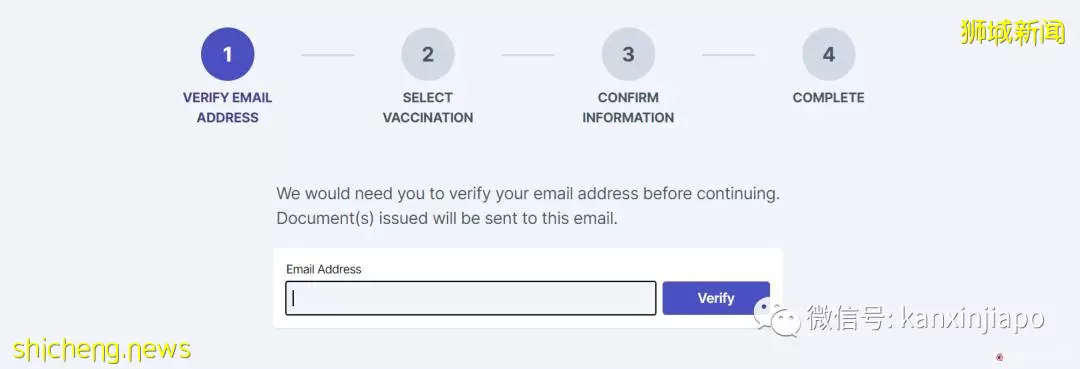Image resolution: width=1080 pixels, height=369 pixels.
Task: Click the connector line between steps 2 and 3
Action: coord(528,55)
